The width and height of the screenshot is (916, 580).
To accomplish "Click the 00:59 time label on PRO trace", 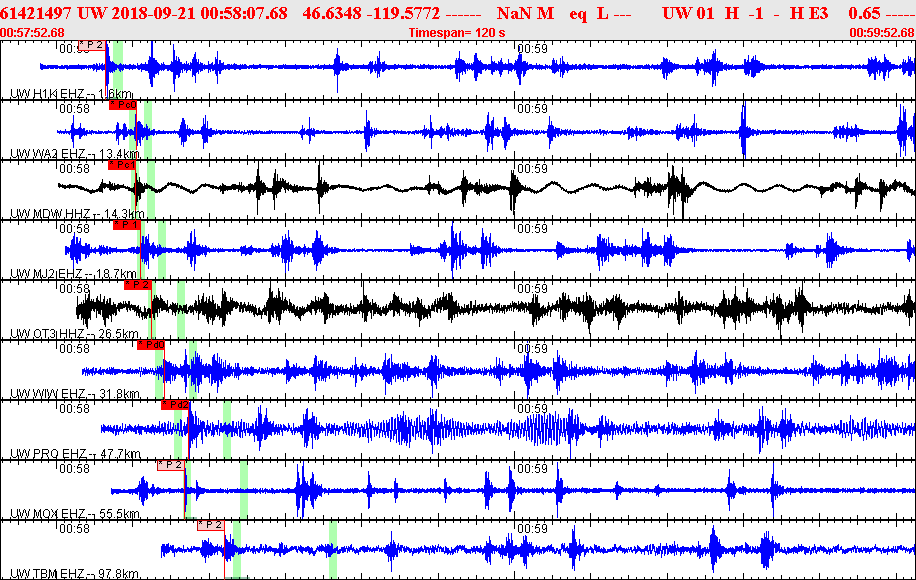I will (x=532, y=408).
